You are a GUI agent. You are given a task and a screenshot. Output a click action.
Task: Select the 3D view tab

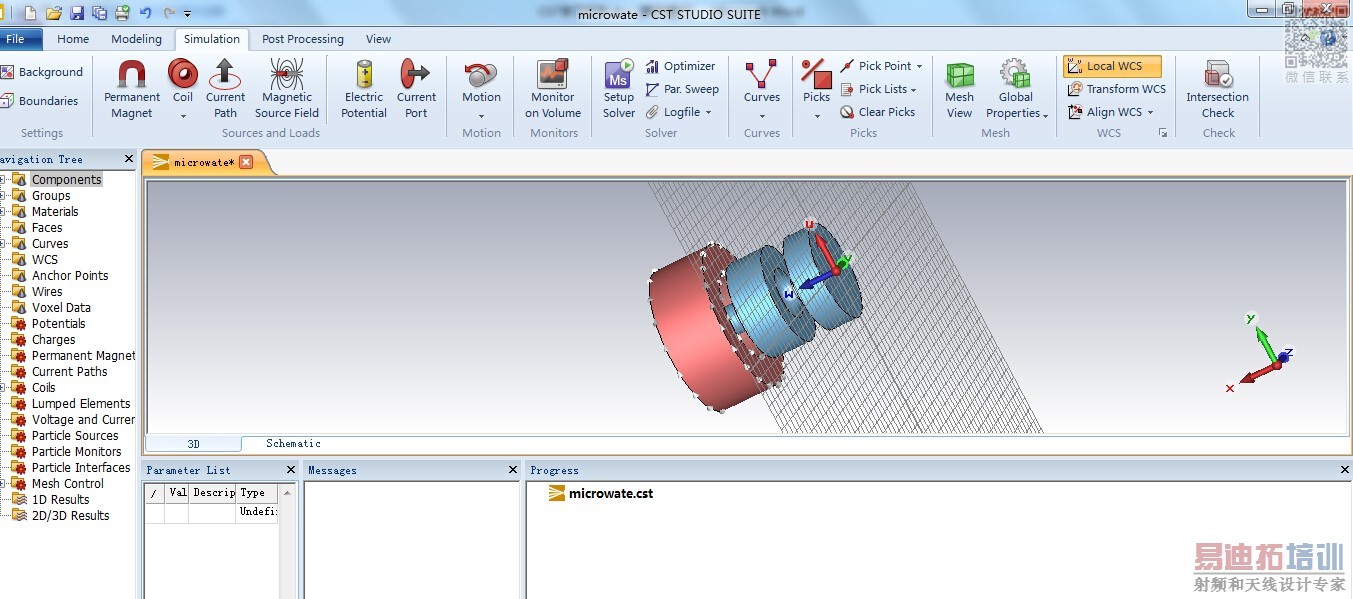coord(193,443)
